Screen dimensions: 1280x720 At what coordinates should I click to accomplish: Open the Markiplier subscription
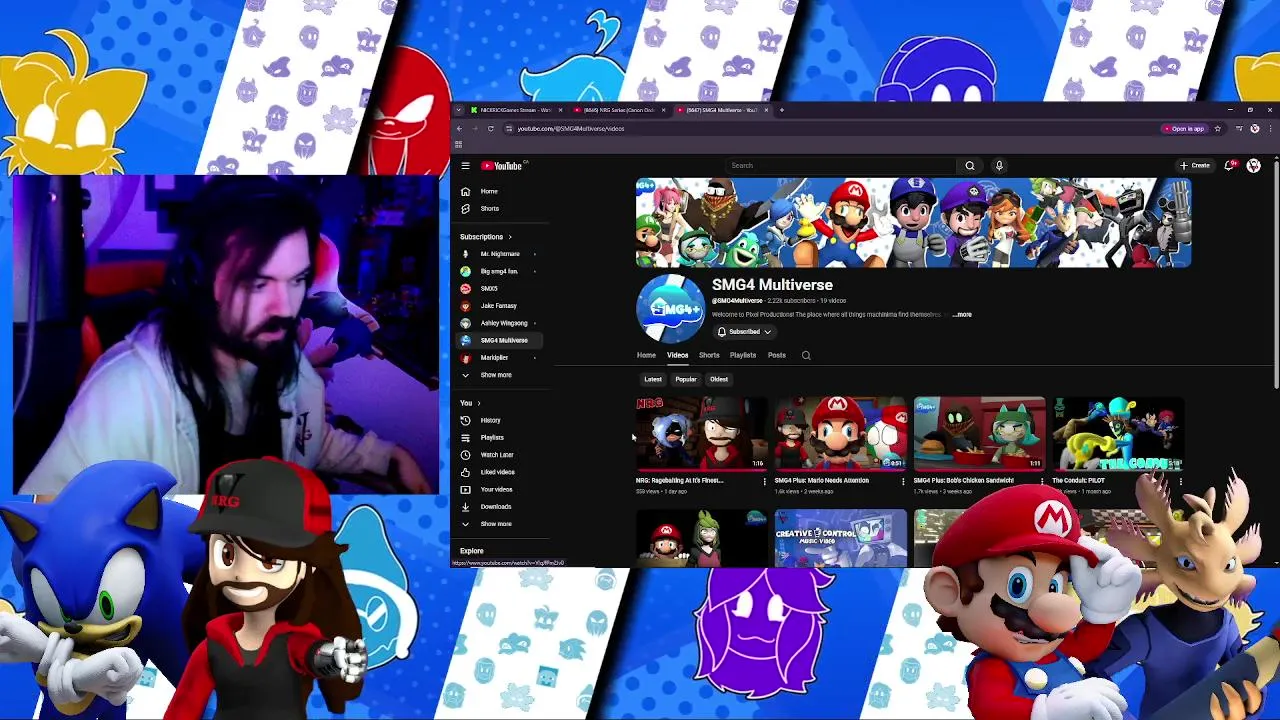click(494, 358)
